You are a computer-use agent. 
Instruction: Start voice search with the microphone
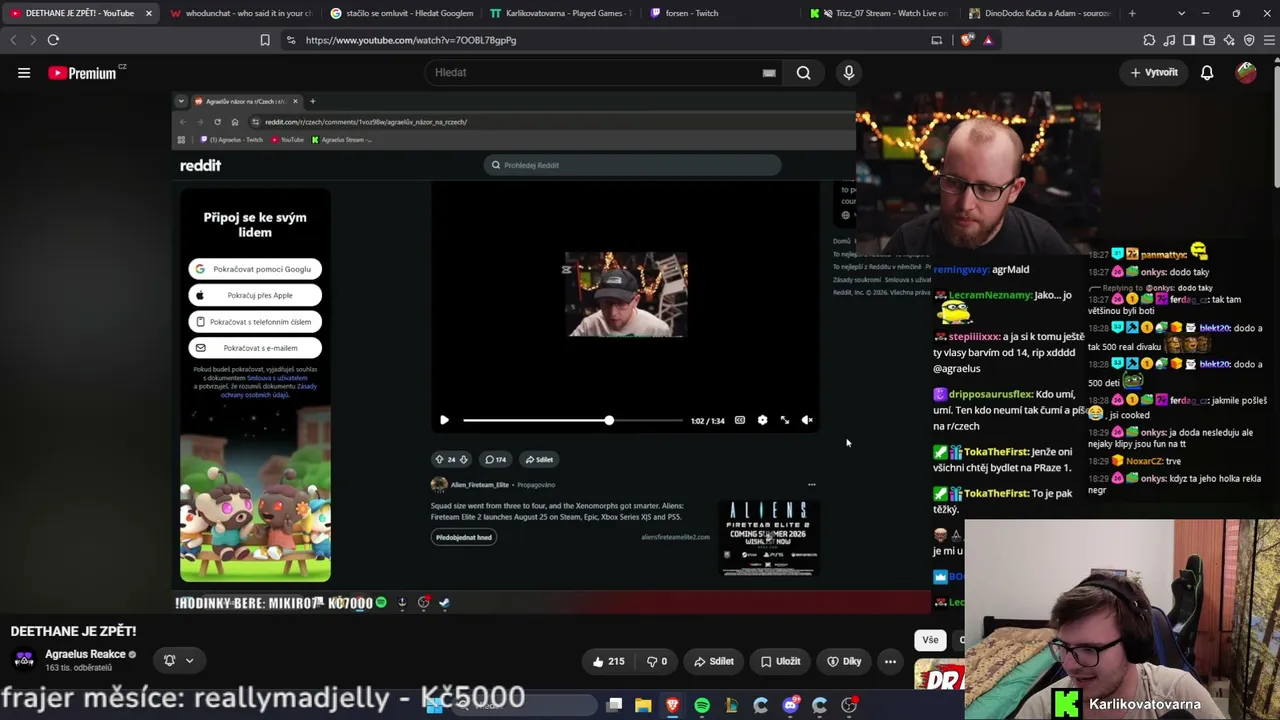pyautogui.click(x=849, y=73)
